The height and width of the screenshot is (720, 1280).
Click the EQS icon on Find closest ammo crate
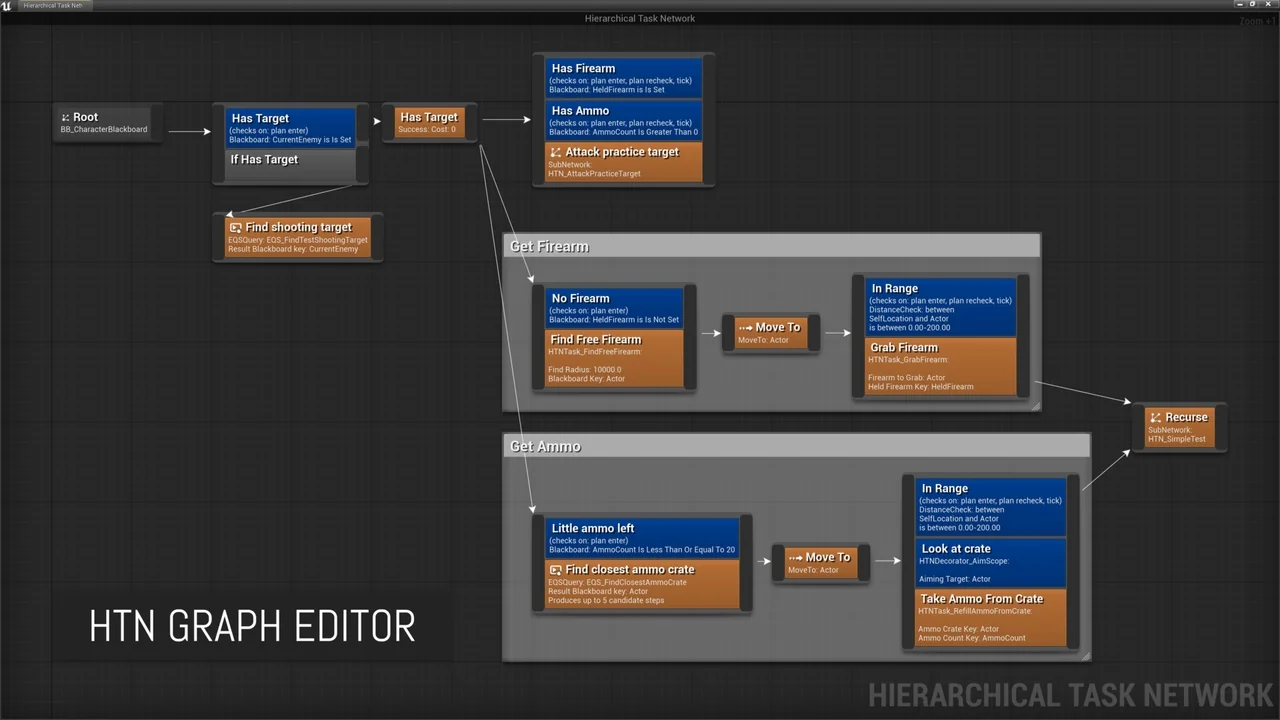point(556,570)
